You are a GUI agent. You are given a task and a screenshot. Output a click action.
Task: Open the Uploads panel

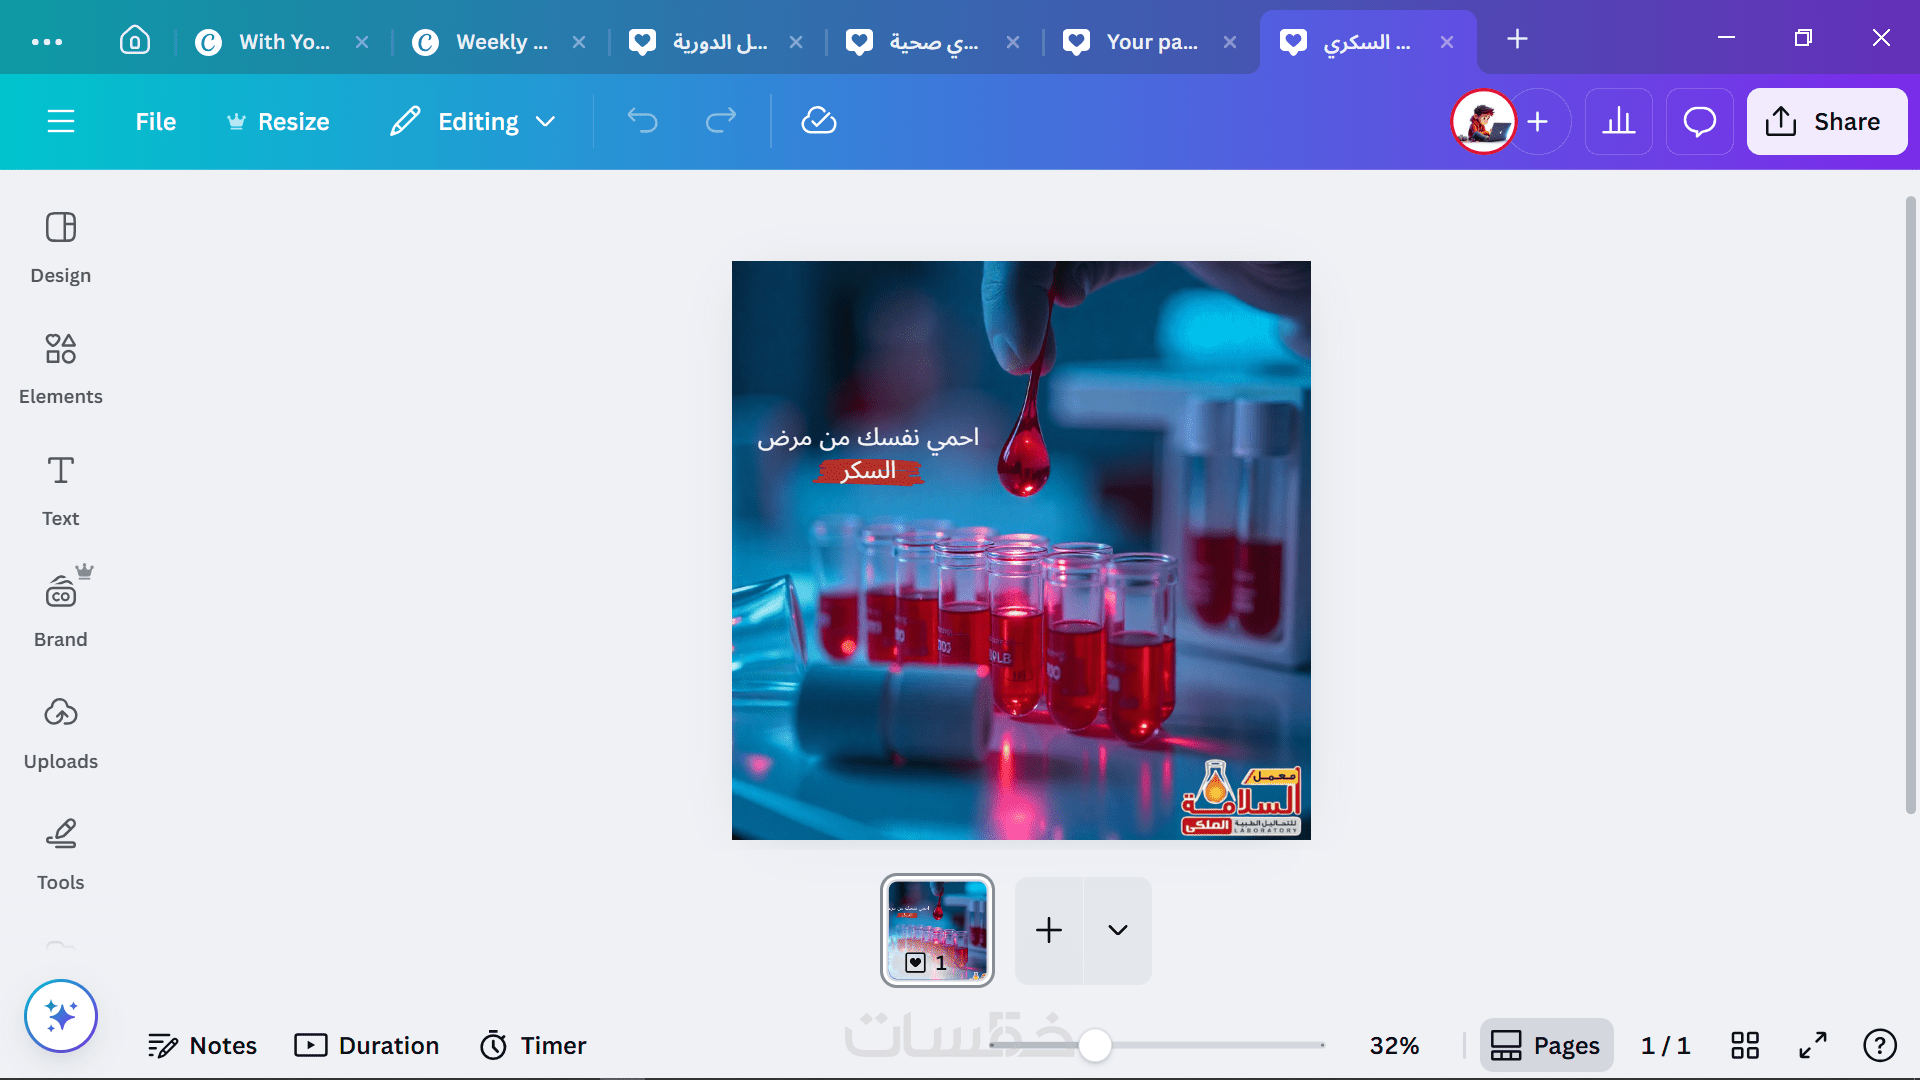(x=60, y=733)
